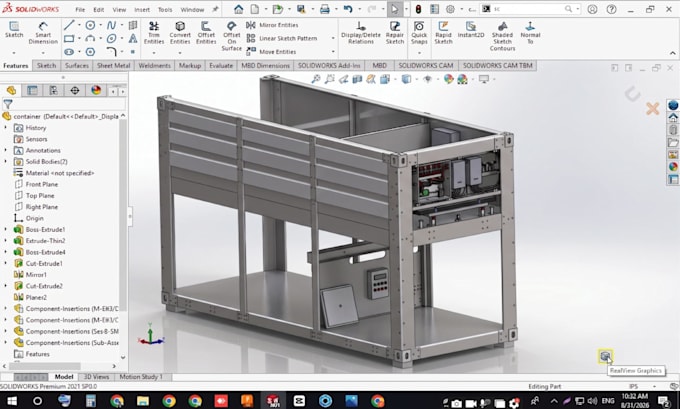Click the Print icon in main toolbar
This screenshot has width=680, height=409.
pos(325,9)
